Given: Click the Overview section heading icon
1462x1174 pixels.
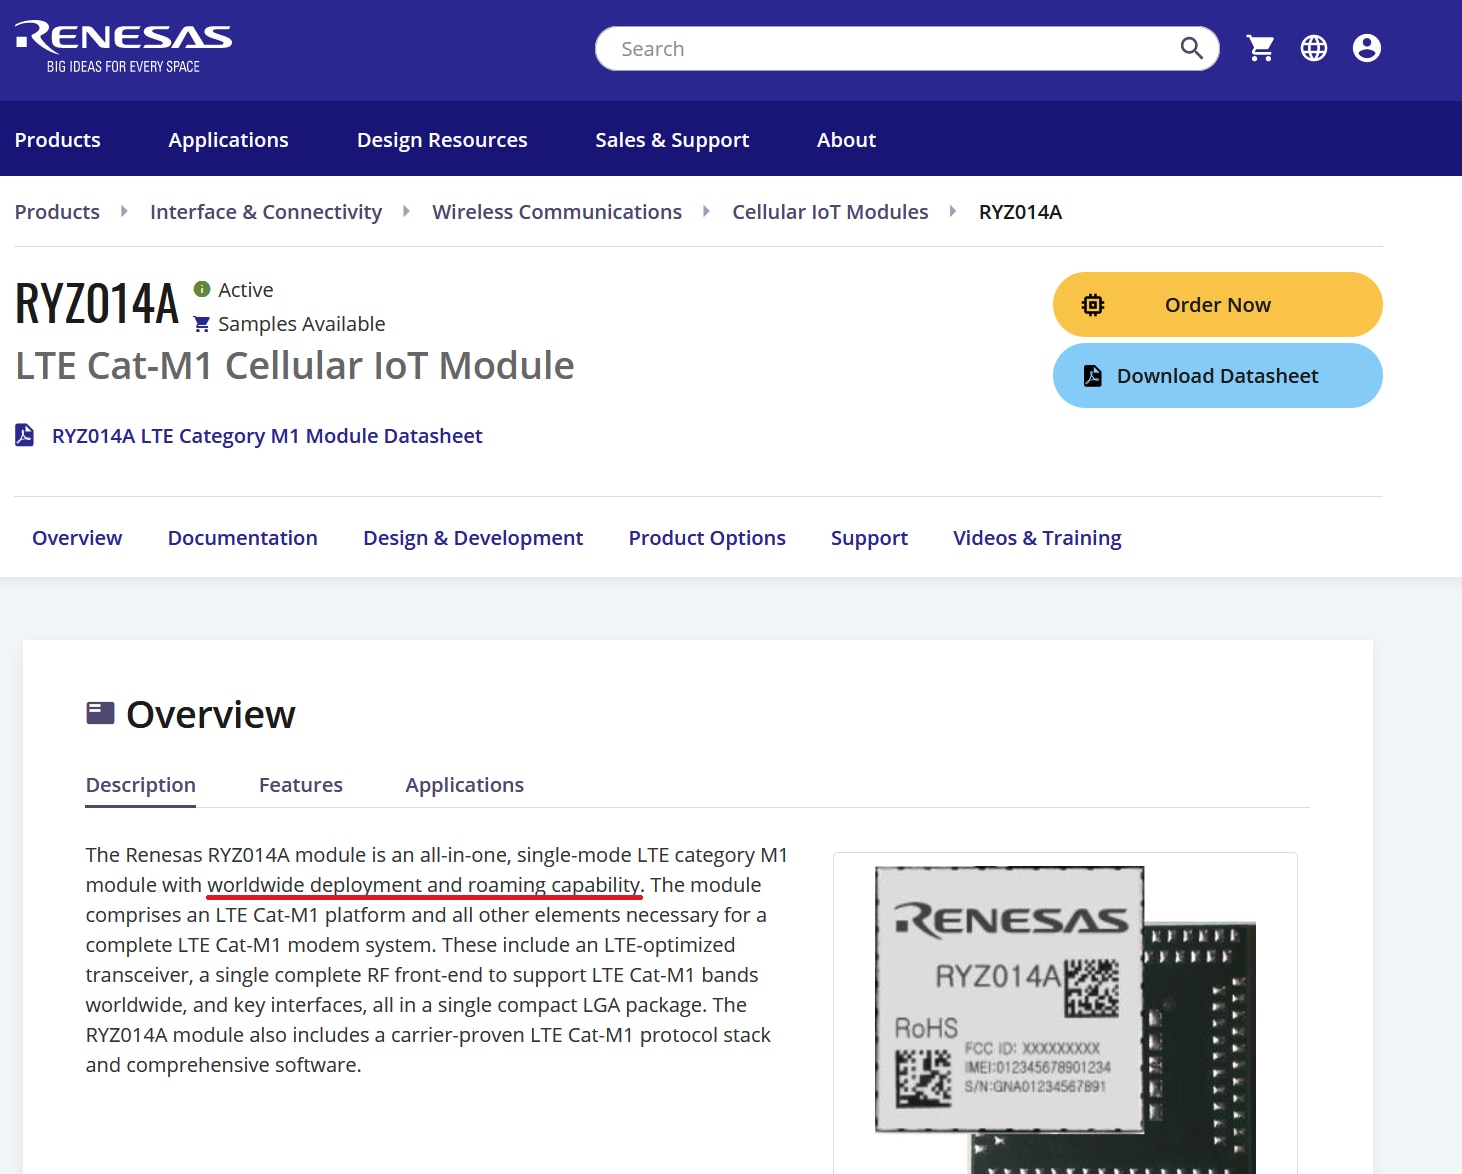Looking at the screenshot, I should pos(100,713).
